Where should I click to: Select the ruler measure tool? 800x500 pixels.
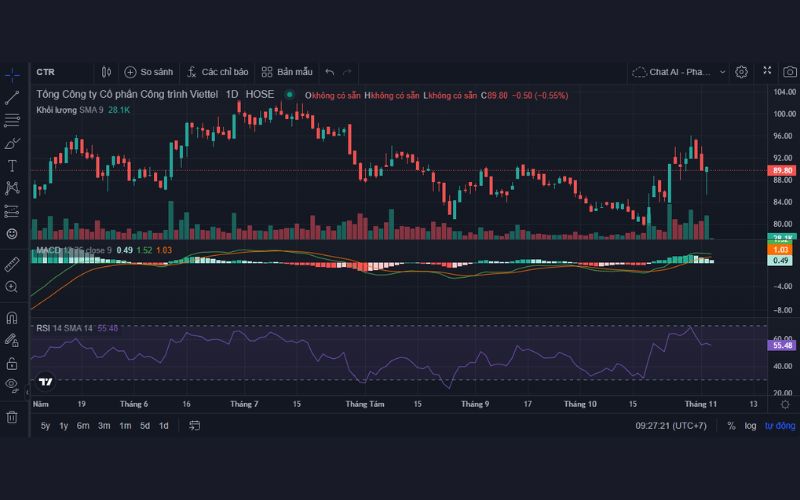(12, 264)
